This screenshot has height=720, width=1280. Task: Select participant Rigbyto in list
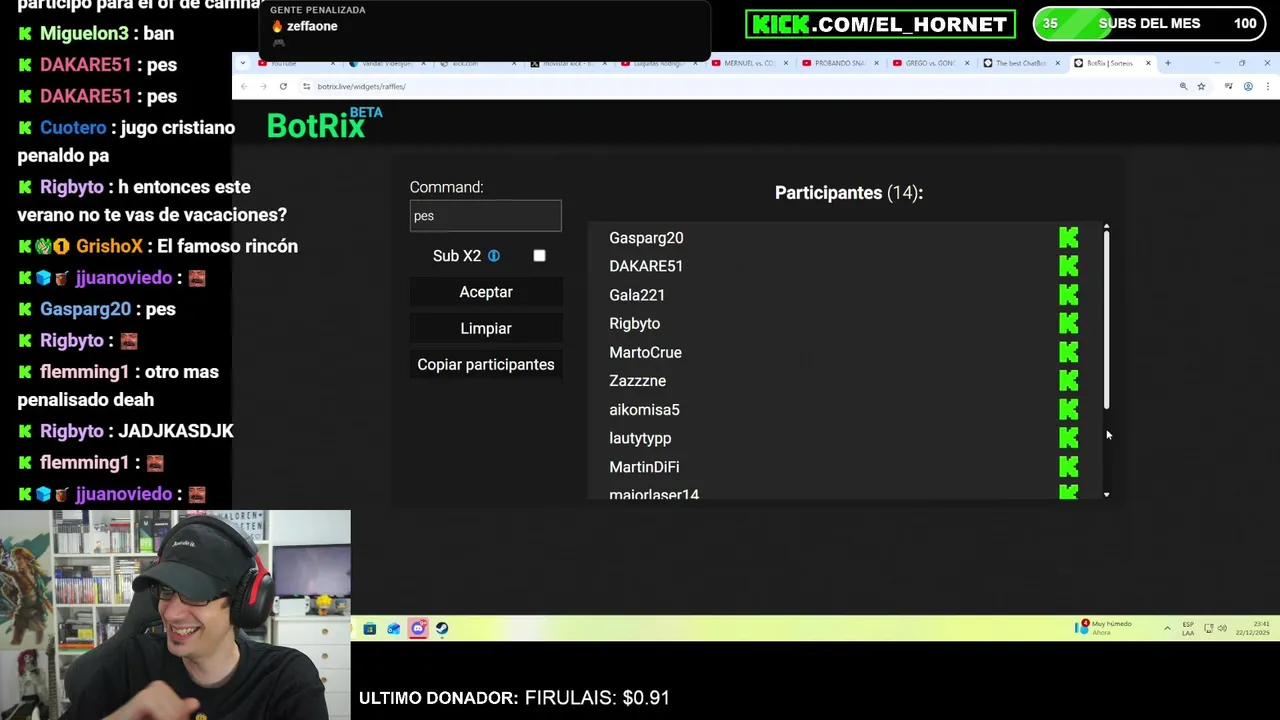click(634, 324)
